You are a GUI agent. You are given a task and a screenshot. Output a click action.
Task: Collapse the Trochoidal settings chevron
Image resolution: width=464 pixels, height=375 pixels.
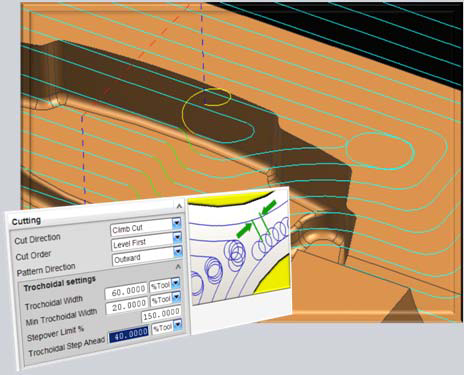[x=178, y=267]
